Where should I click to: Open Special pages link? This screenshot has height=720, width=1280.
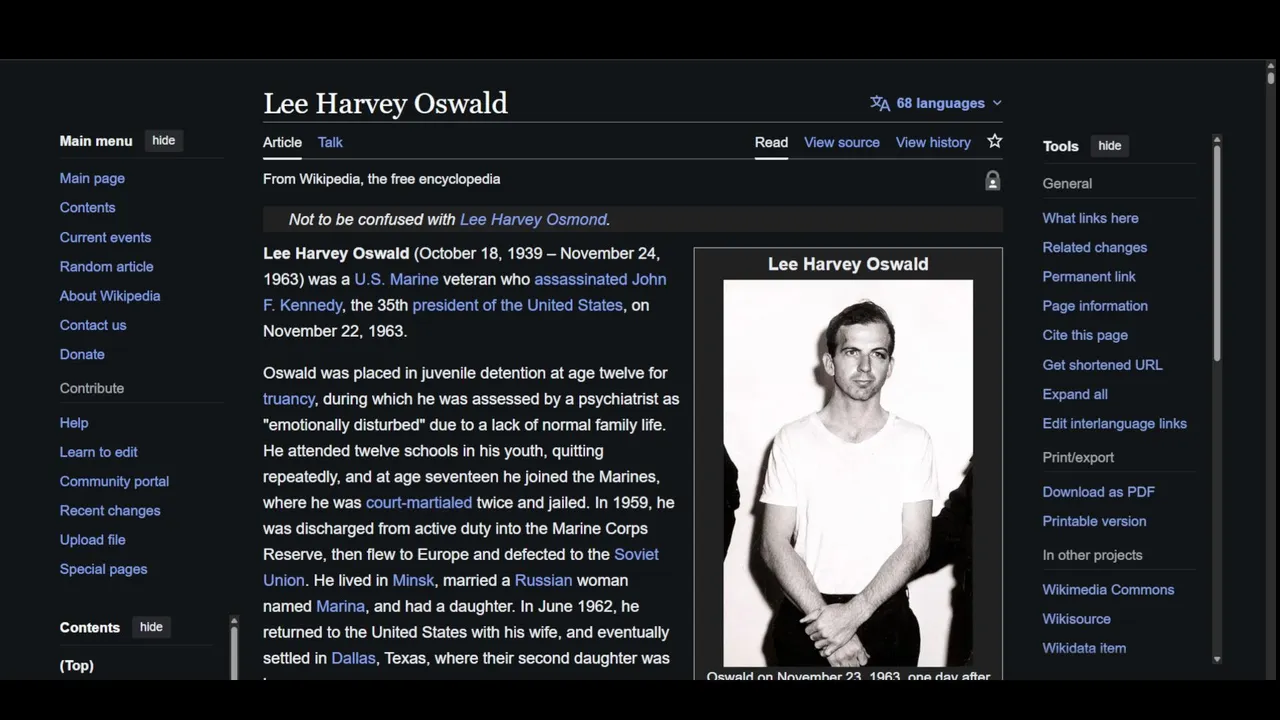103,569
